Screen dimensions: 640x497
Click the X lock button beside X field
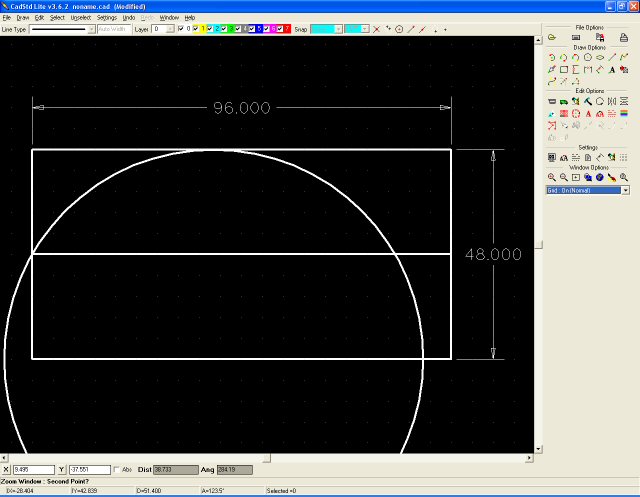click(6, 470)
